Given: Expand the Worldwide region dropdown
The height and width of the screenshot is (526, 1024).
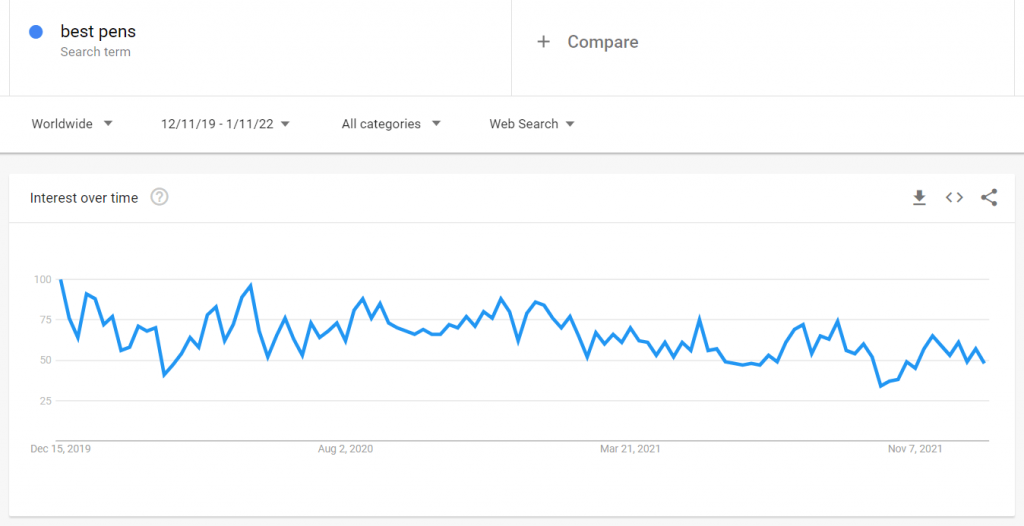Looking at the screenshot, I should coord(72,123).
